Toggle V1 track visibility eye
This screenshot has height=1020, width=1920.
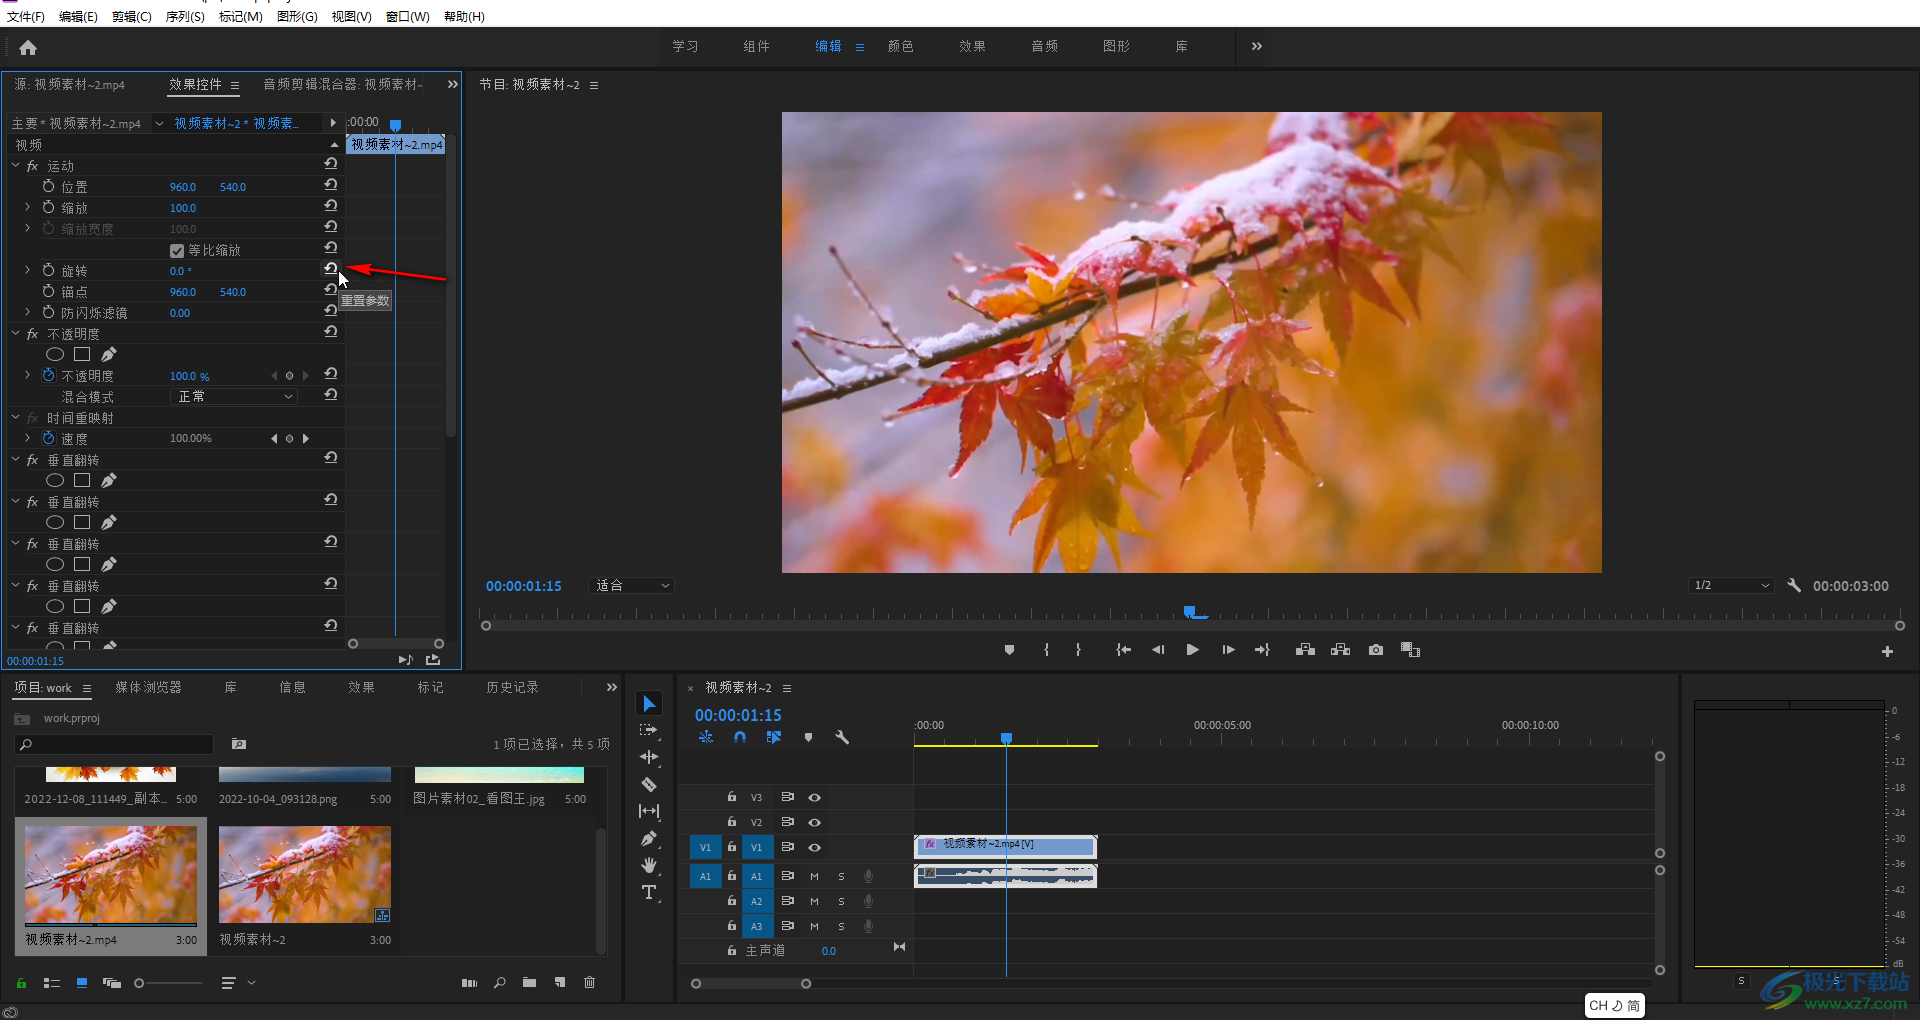tap(815, 847)
